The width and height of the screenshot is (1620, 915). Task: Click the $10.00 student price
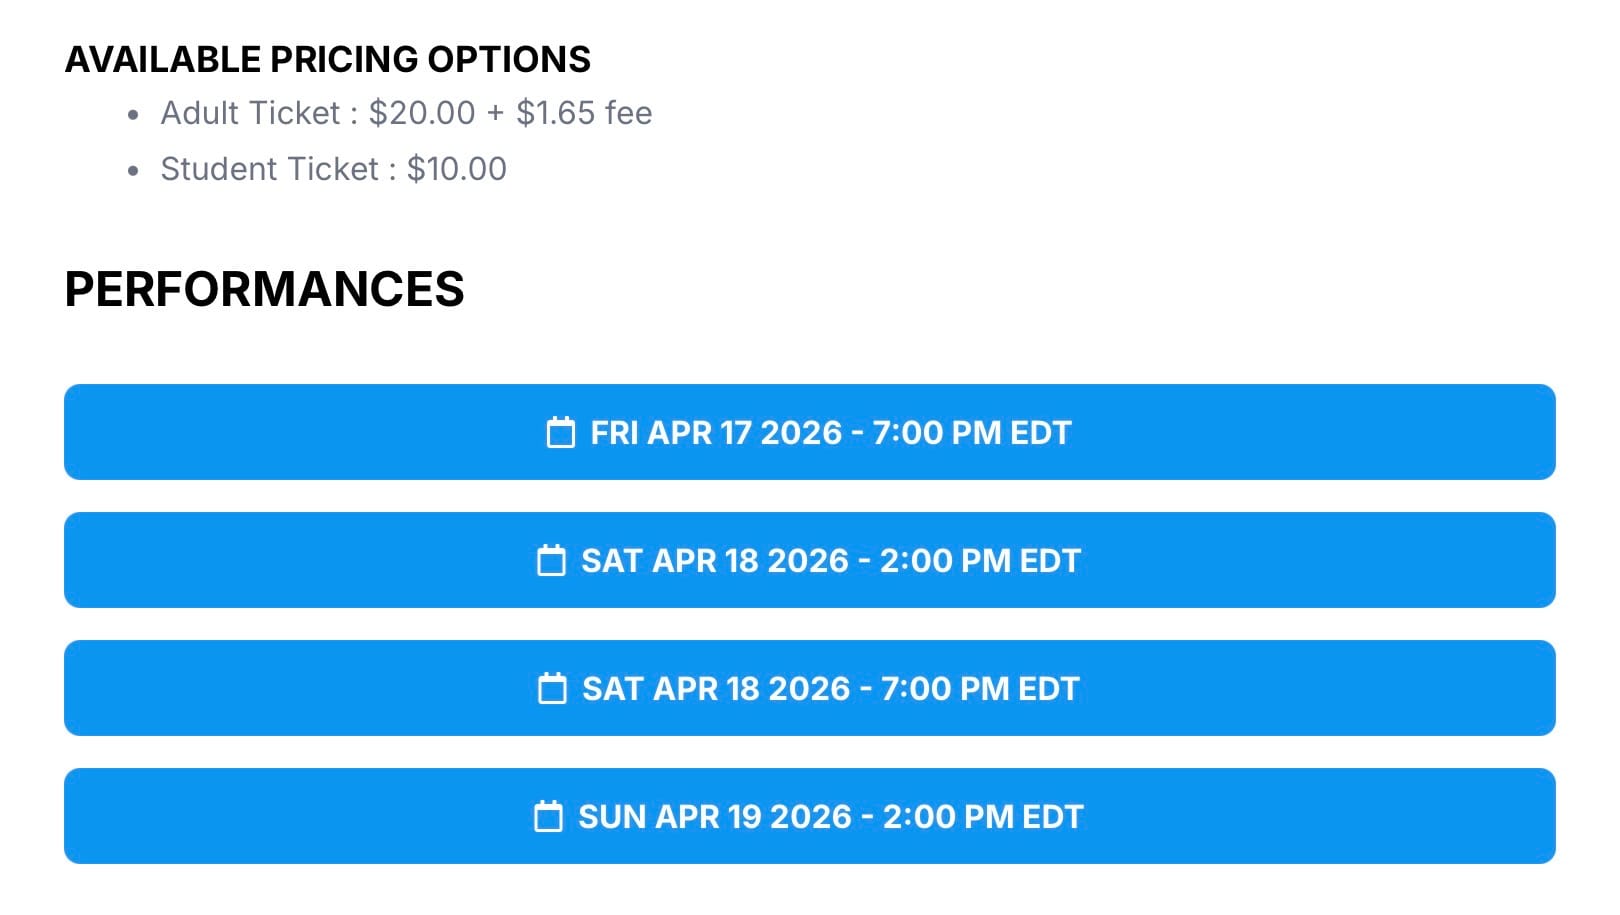[x=456, y=169]
